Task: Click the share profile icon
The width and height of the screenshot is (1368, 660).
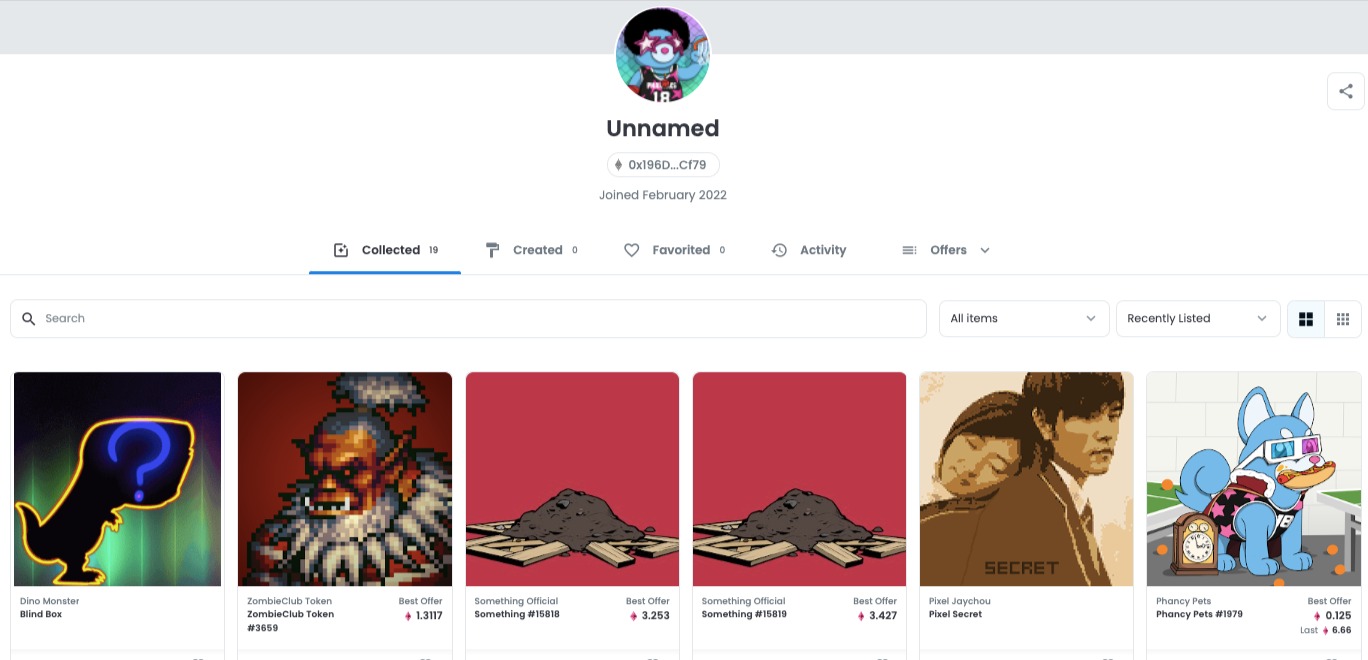Action: (1345, 92)
